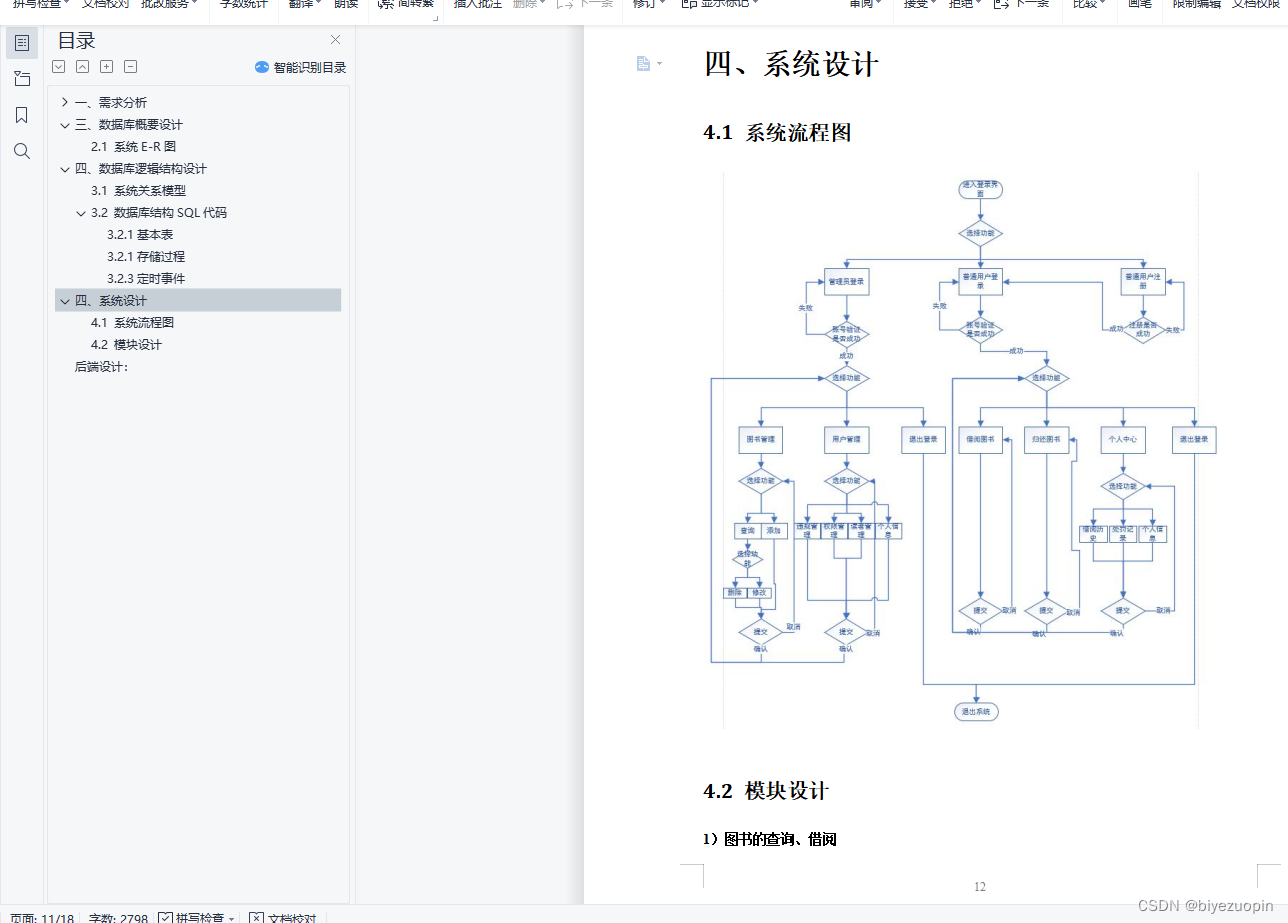Viewport: 1288px width, 923px height.
Task: Click the plus box icon in 目录 toolbar
Action: [106, 67]
